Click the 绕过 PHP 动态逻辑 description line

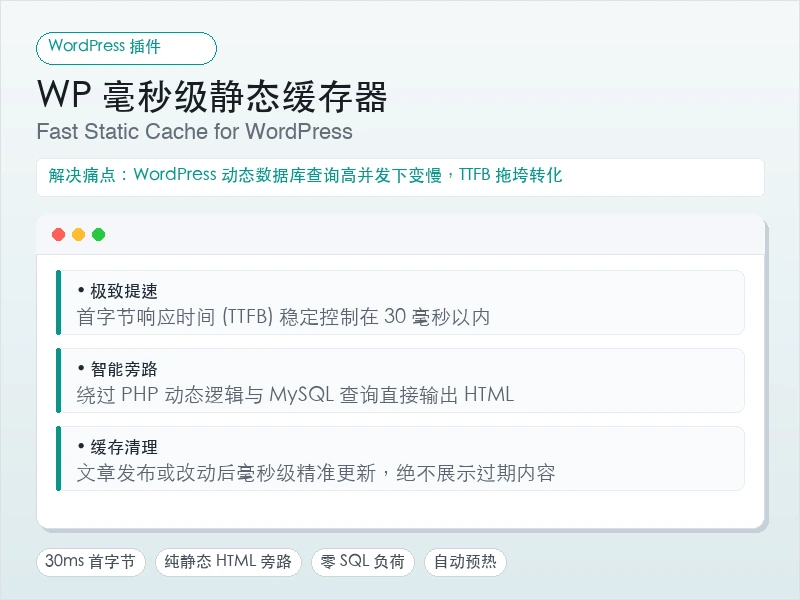tap(295, 395)
